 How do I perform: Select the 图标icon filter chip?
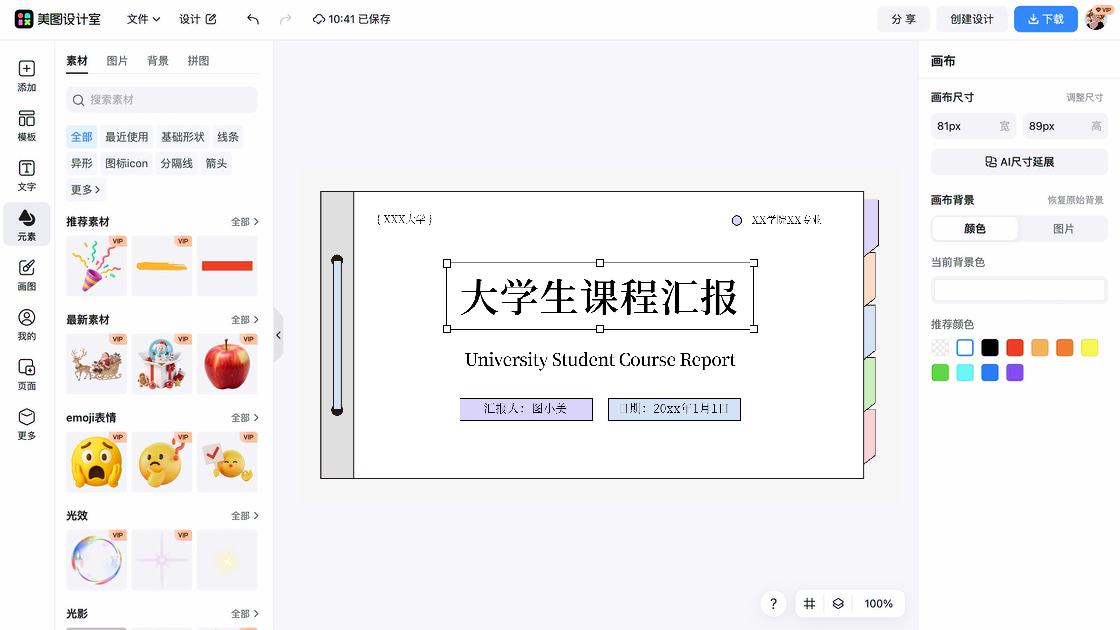(126, 164)
